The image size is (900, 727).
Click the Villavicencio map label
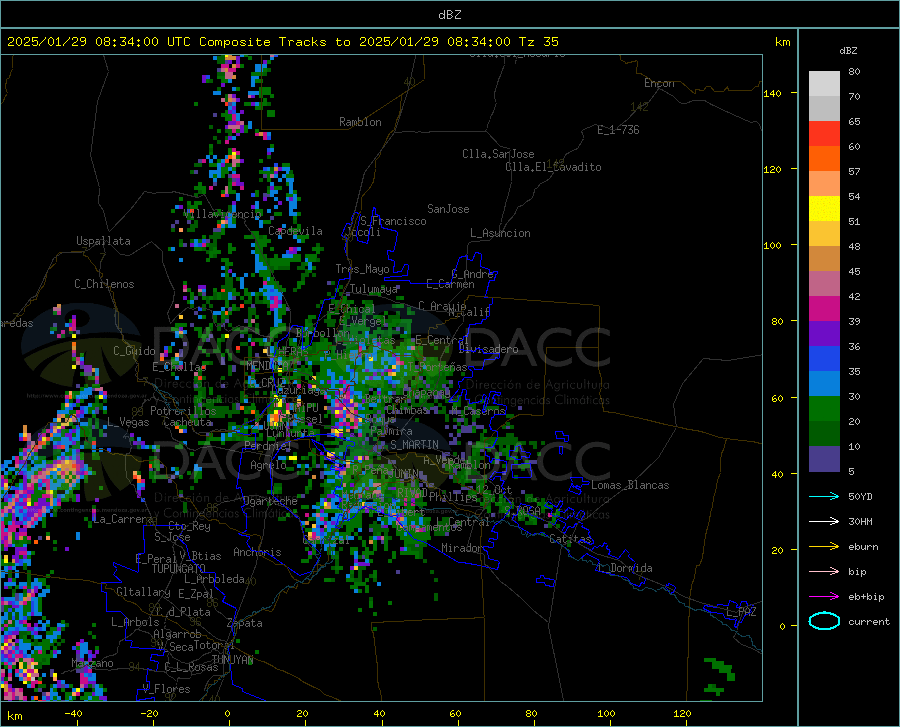(x=222, y=214)
